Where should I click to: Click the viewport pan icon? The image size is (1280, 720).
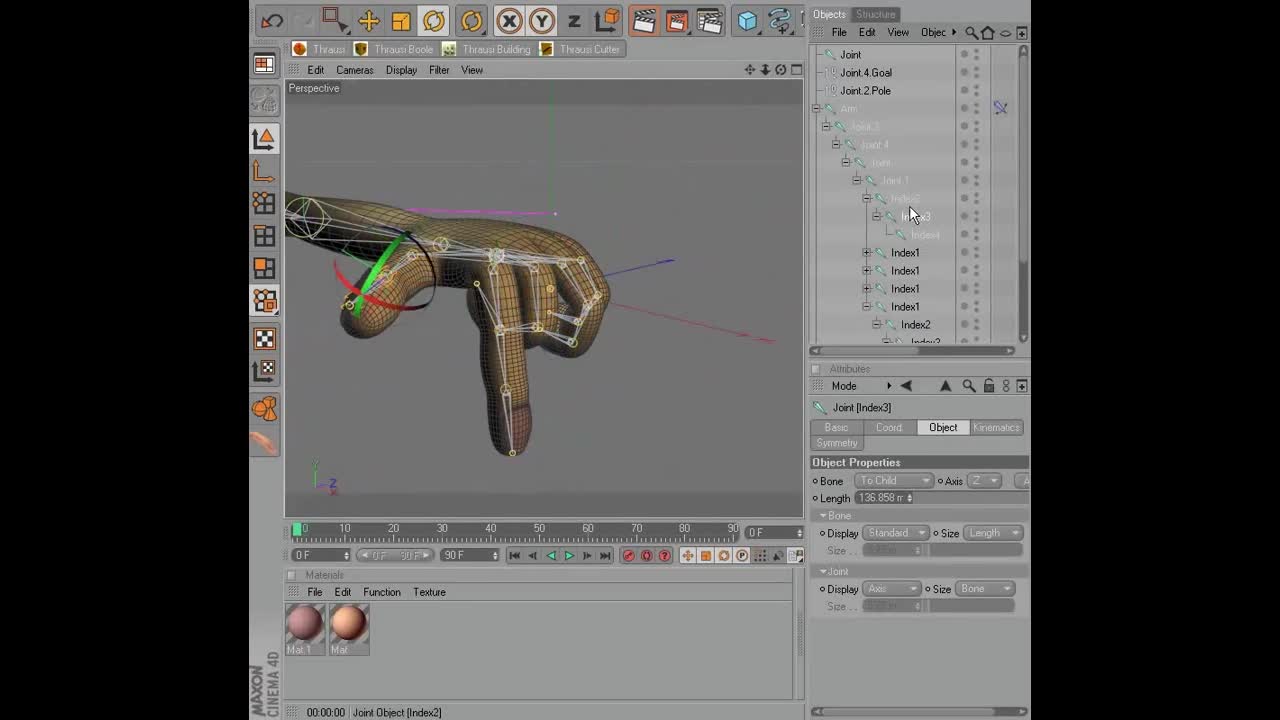[x=749, y=70]
